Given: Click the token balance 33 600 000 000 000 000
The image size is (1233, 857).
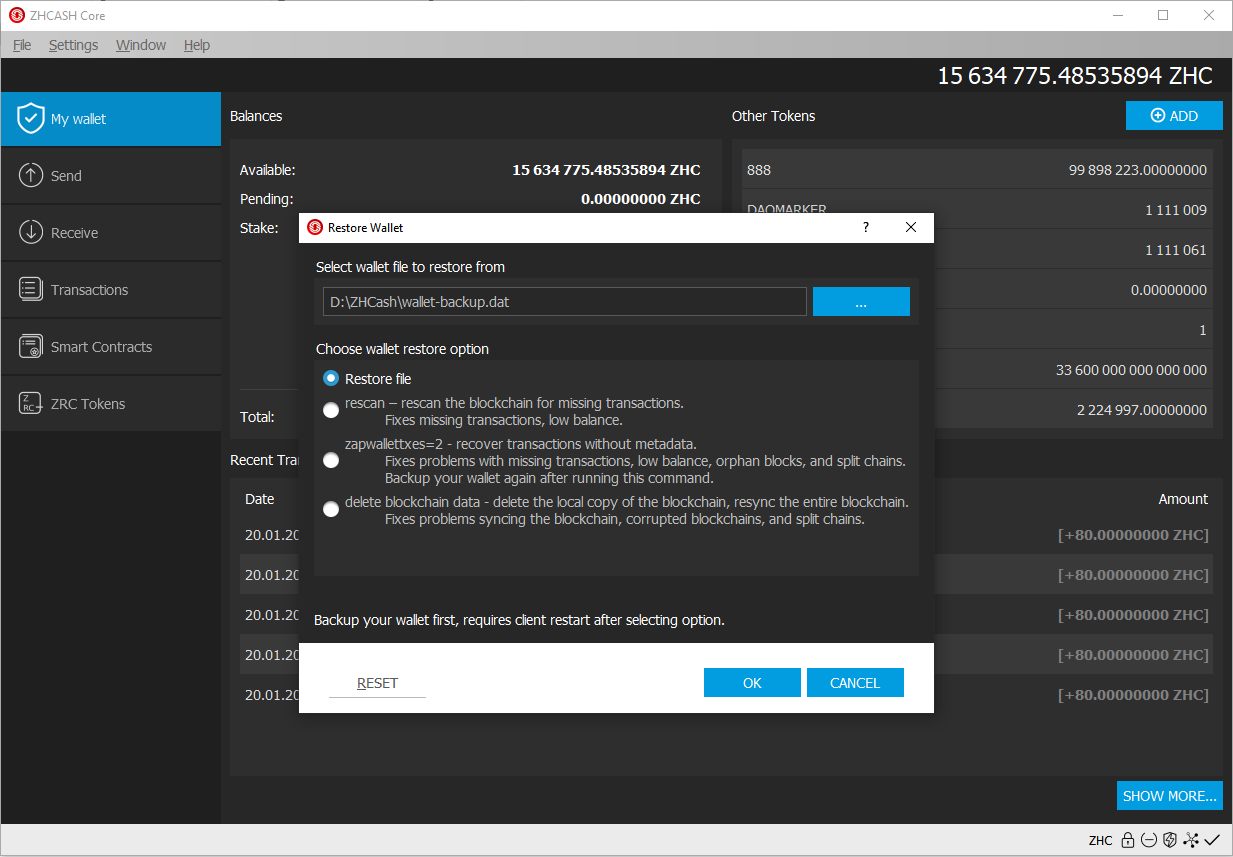Looking at the screenshot, I should tap(1131, 370).
